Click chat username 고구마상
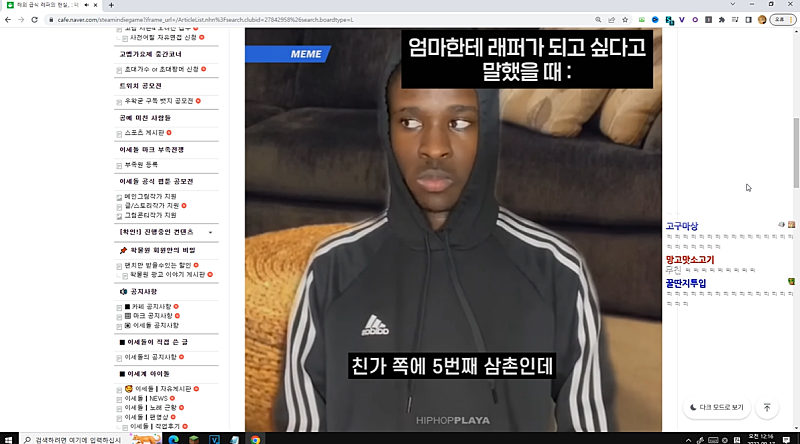 point(682,226)
